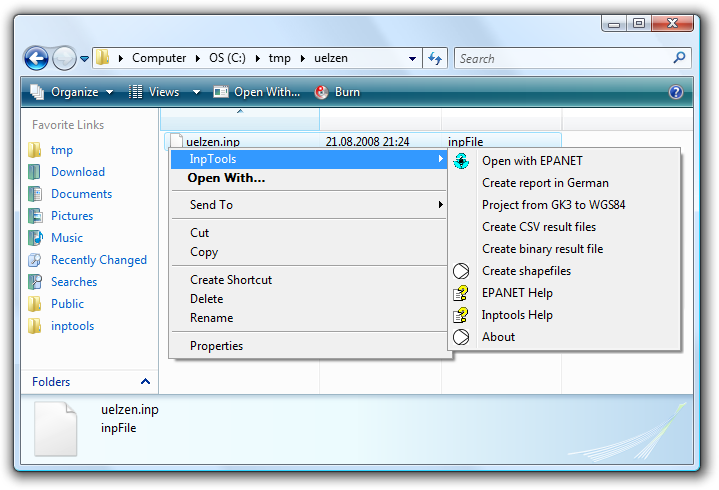Choose Rename from the context menu
The image size is (719, 490).
pos(309,318)
